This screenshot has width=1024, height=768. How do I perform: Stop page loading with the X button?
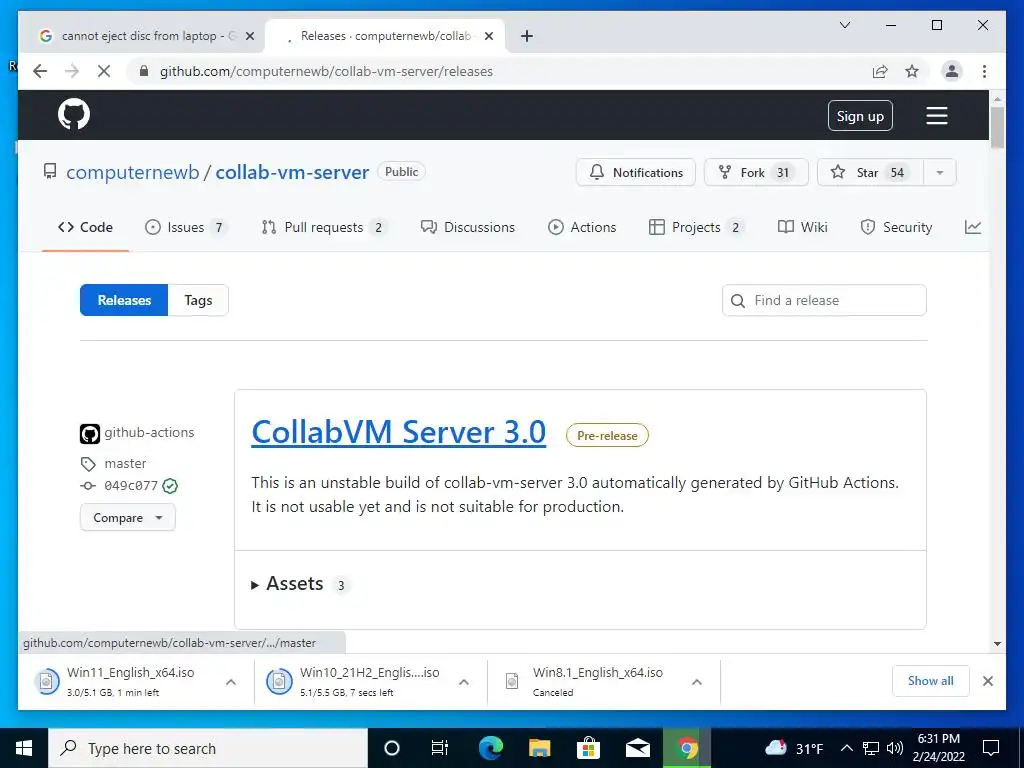103,71
